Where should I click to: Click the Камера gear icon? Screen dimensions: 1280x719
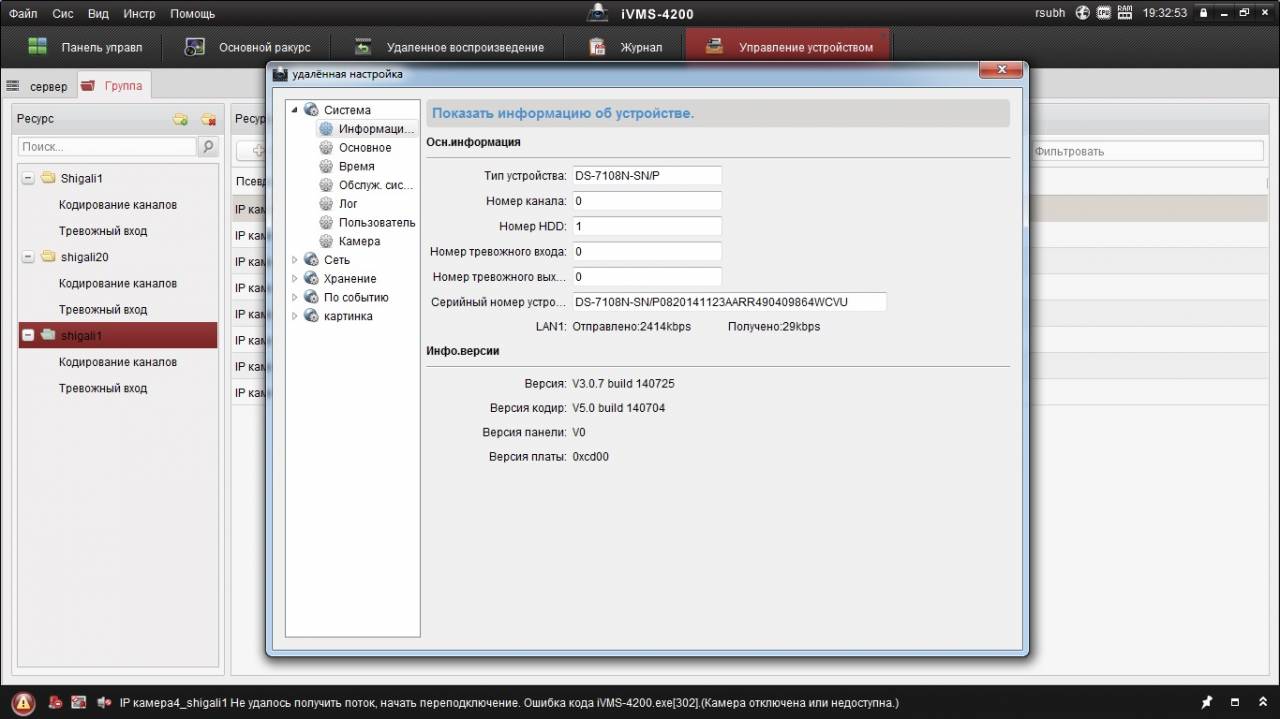326,241
